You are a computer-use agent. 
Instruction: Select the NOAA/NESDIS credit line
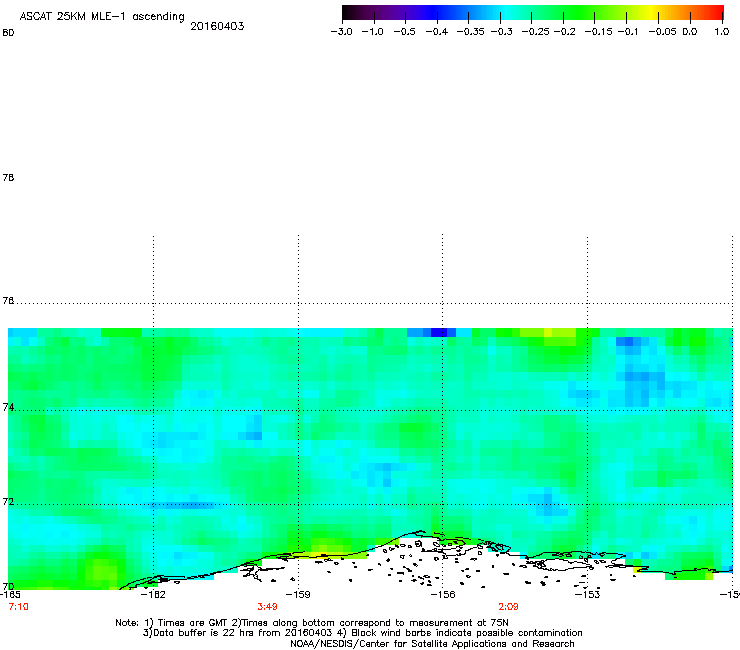coord(432,644)
